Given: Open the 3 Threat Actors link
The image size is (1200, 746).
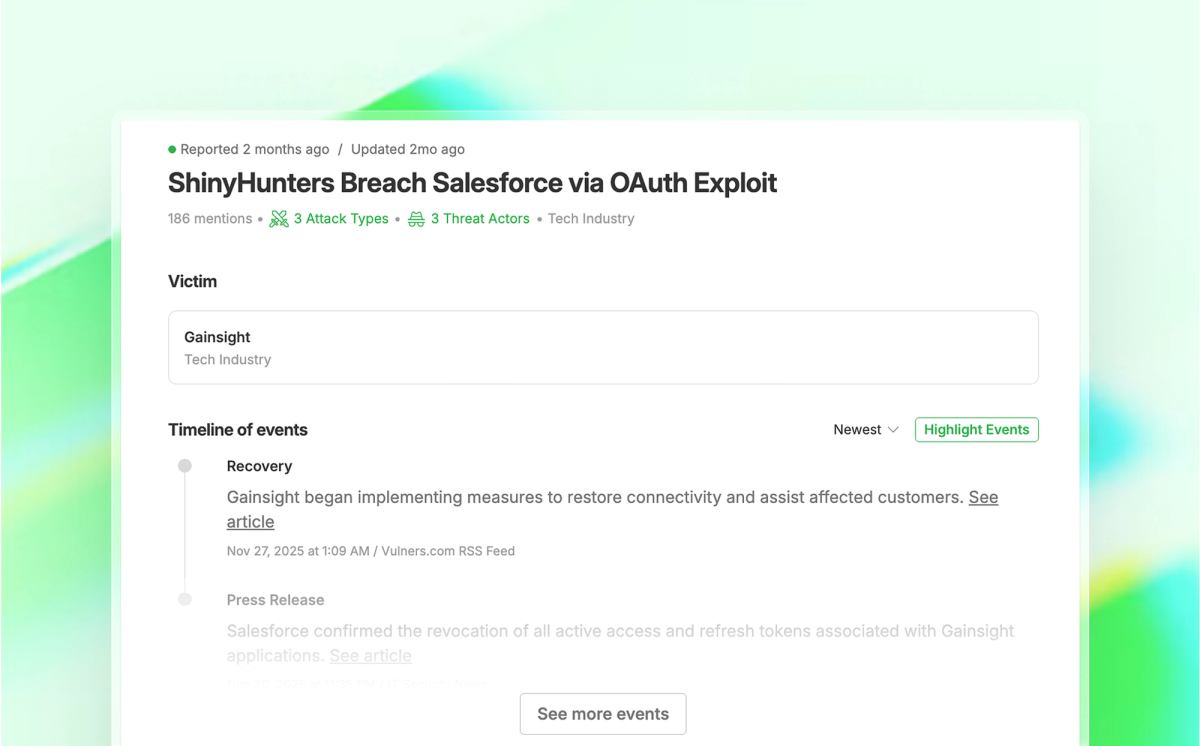Looking at the screenshot, I should pos(480,219).
